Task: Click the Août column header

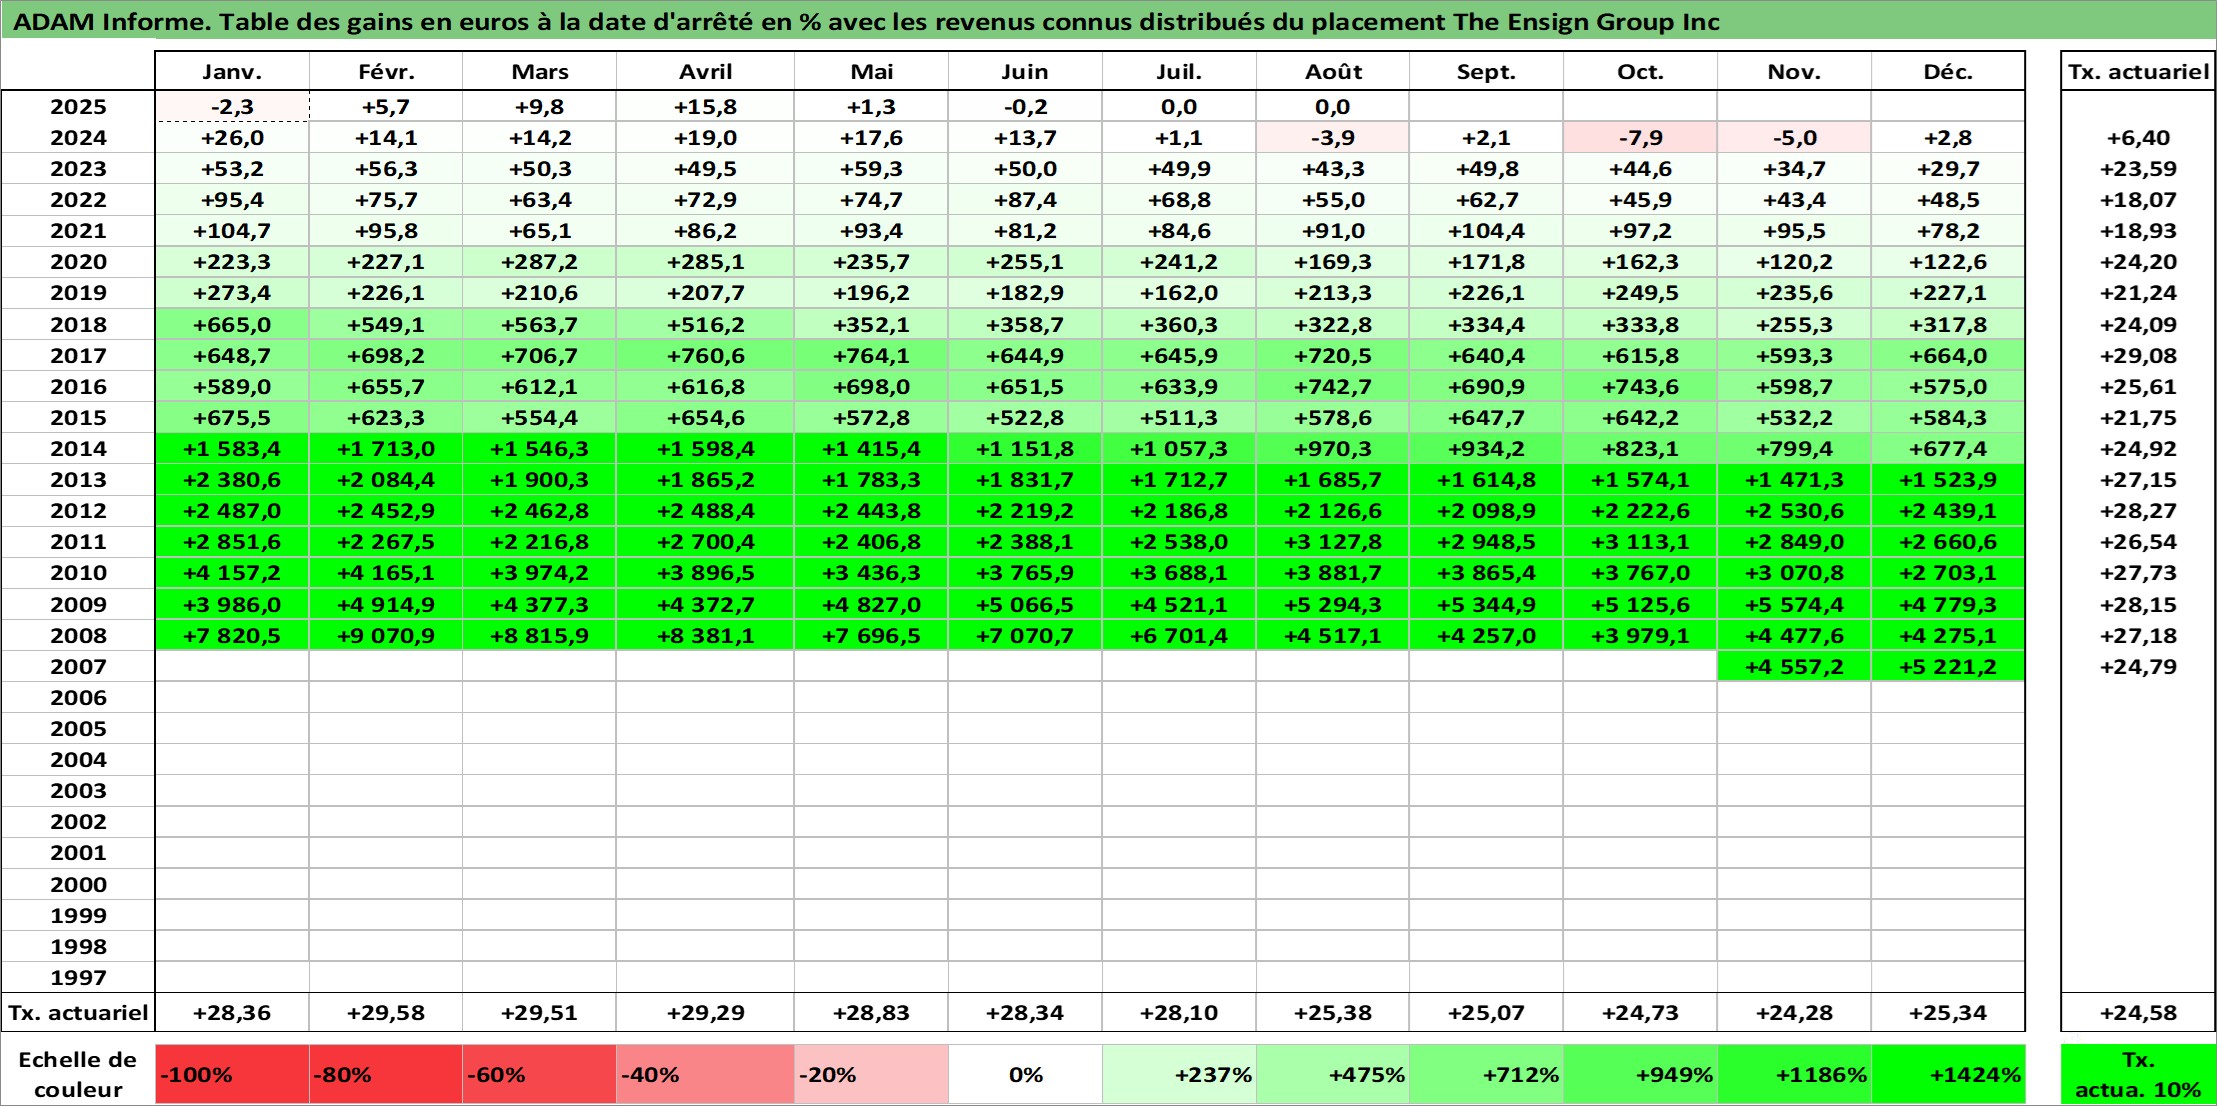Action: pos(1333,71)
